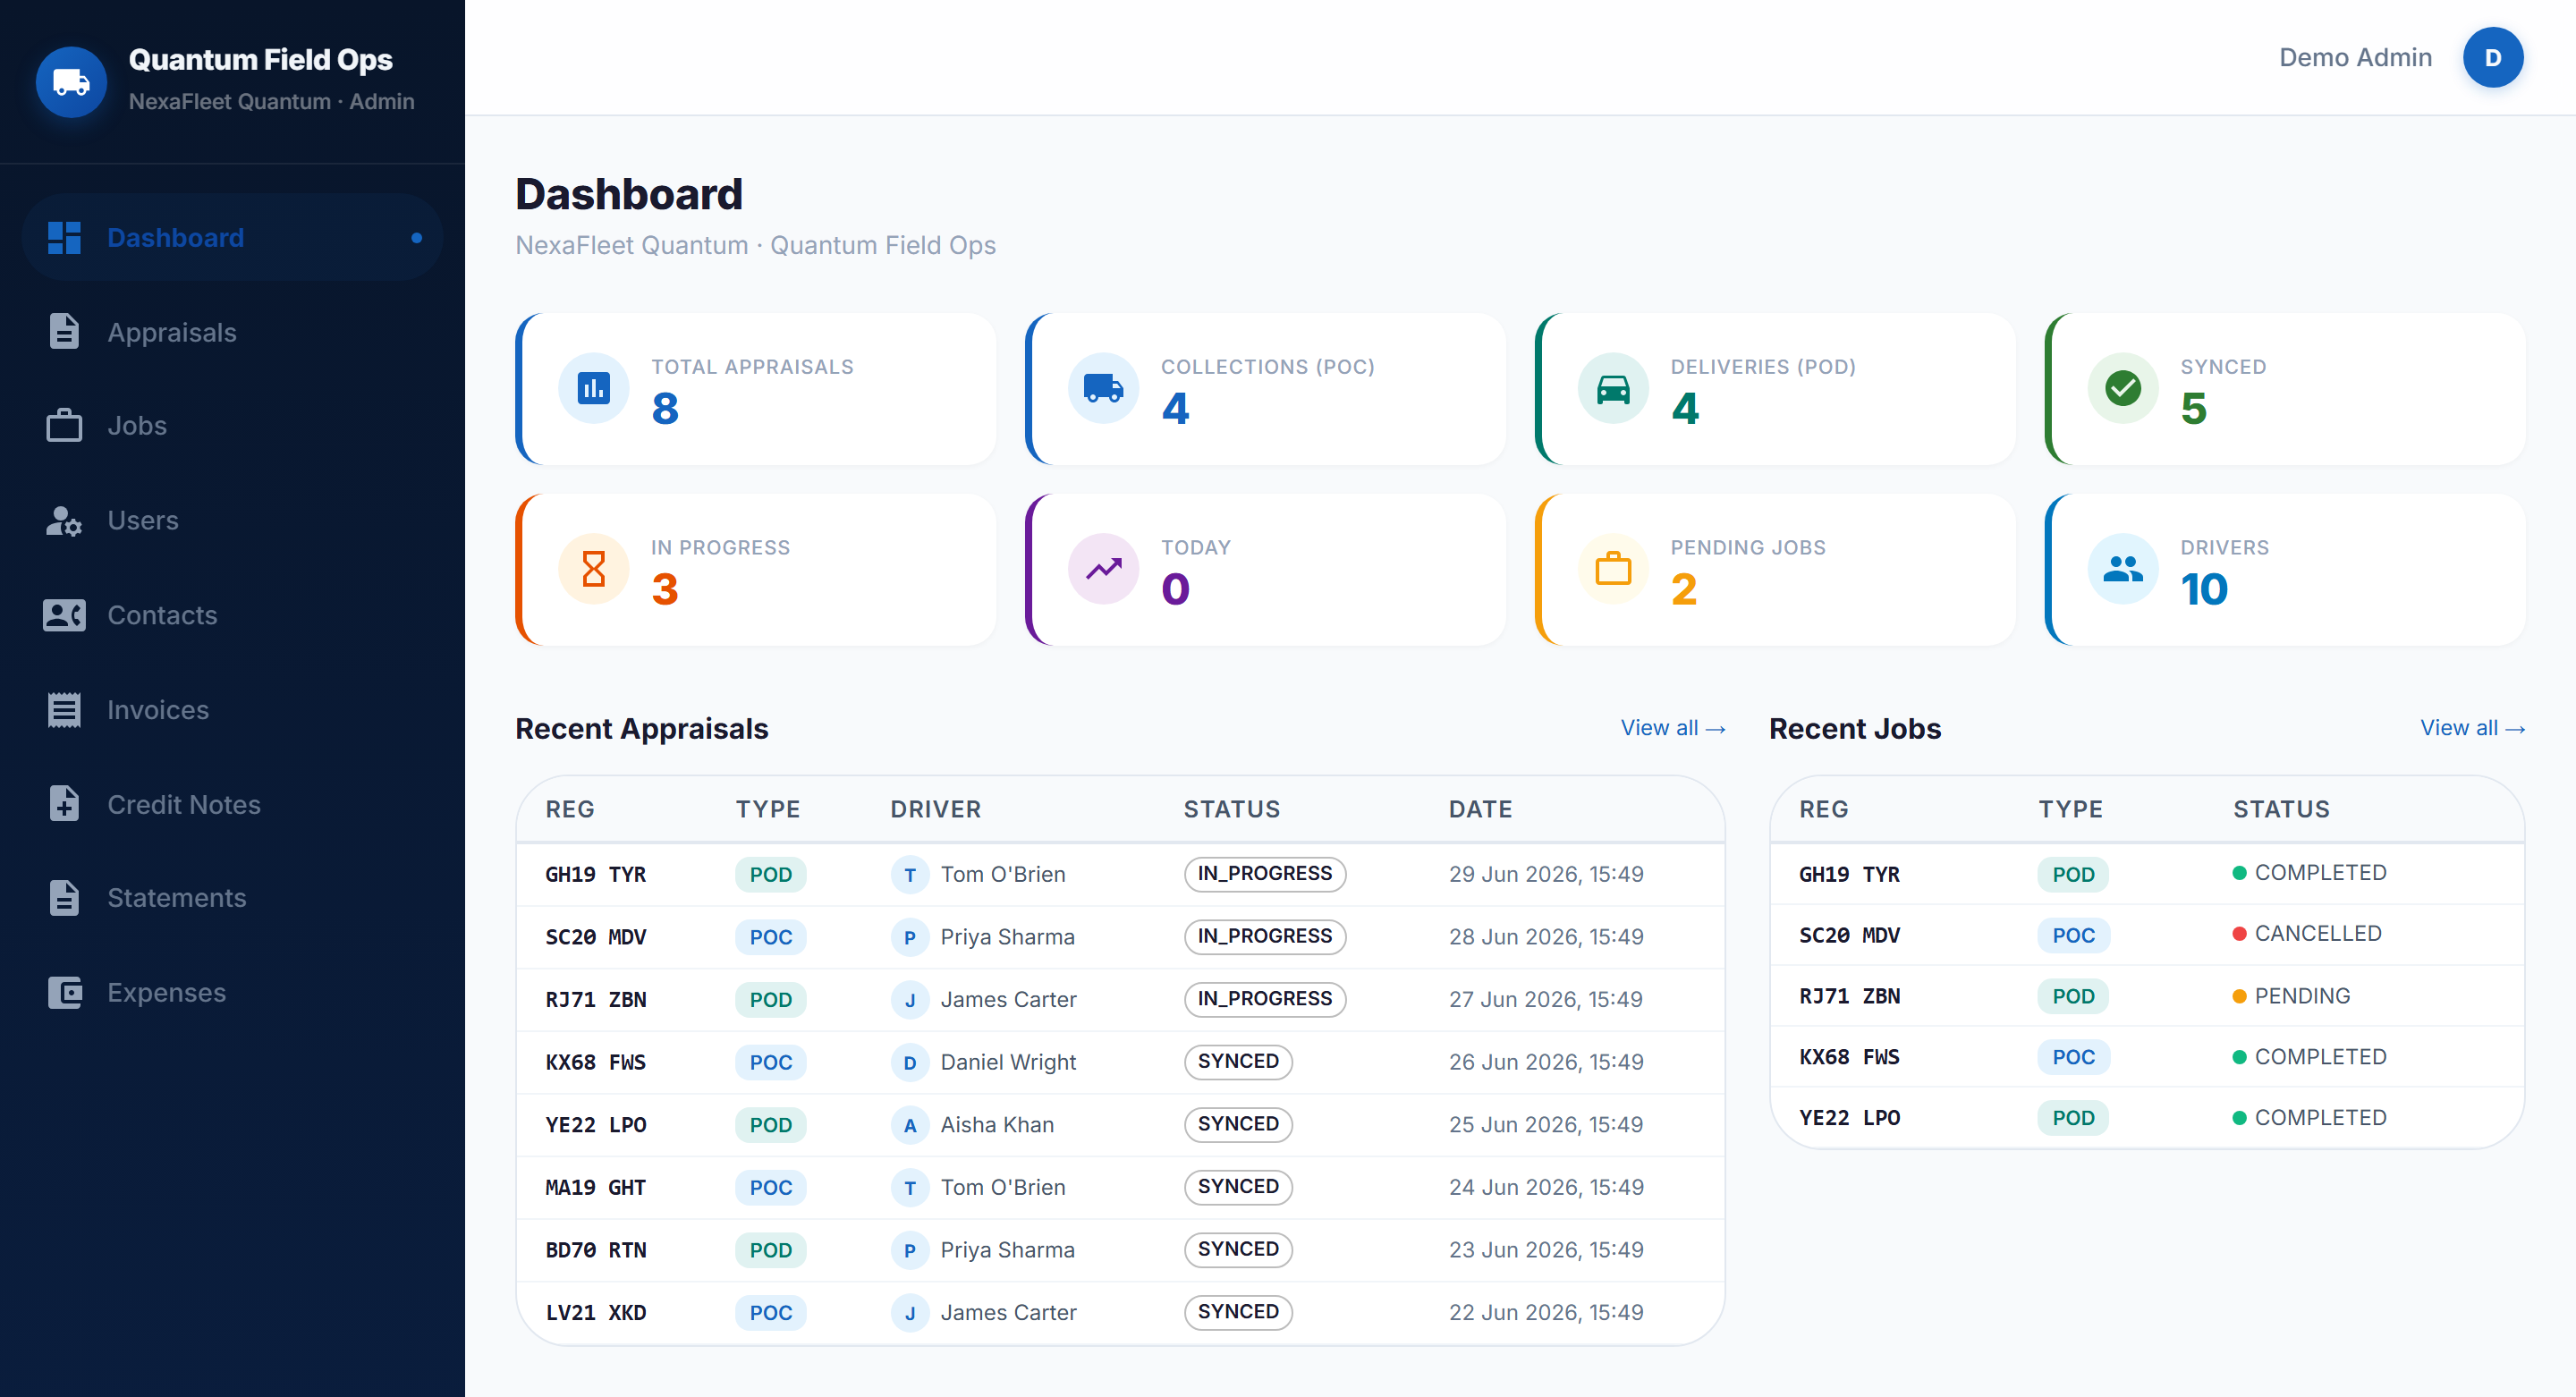Viewport: 2576px width, 1397px height.
Task: Select KX68 FWS in Recent Jobs
Action: click(x=1849, y=1057)
